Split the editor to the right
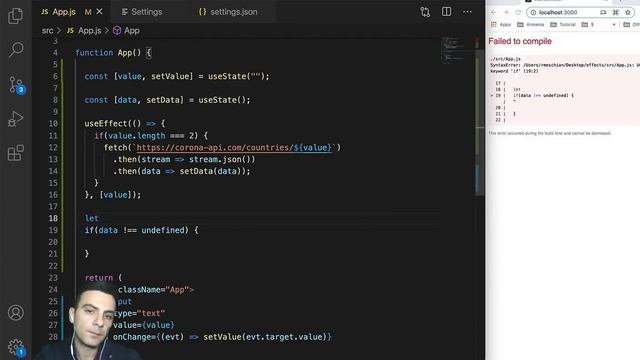Image resolution: width=640 pixels, height=360 pixels. point(446,12)
